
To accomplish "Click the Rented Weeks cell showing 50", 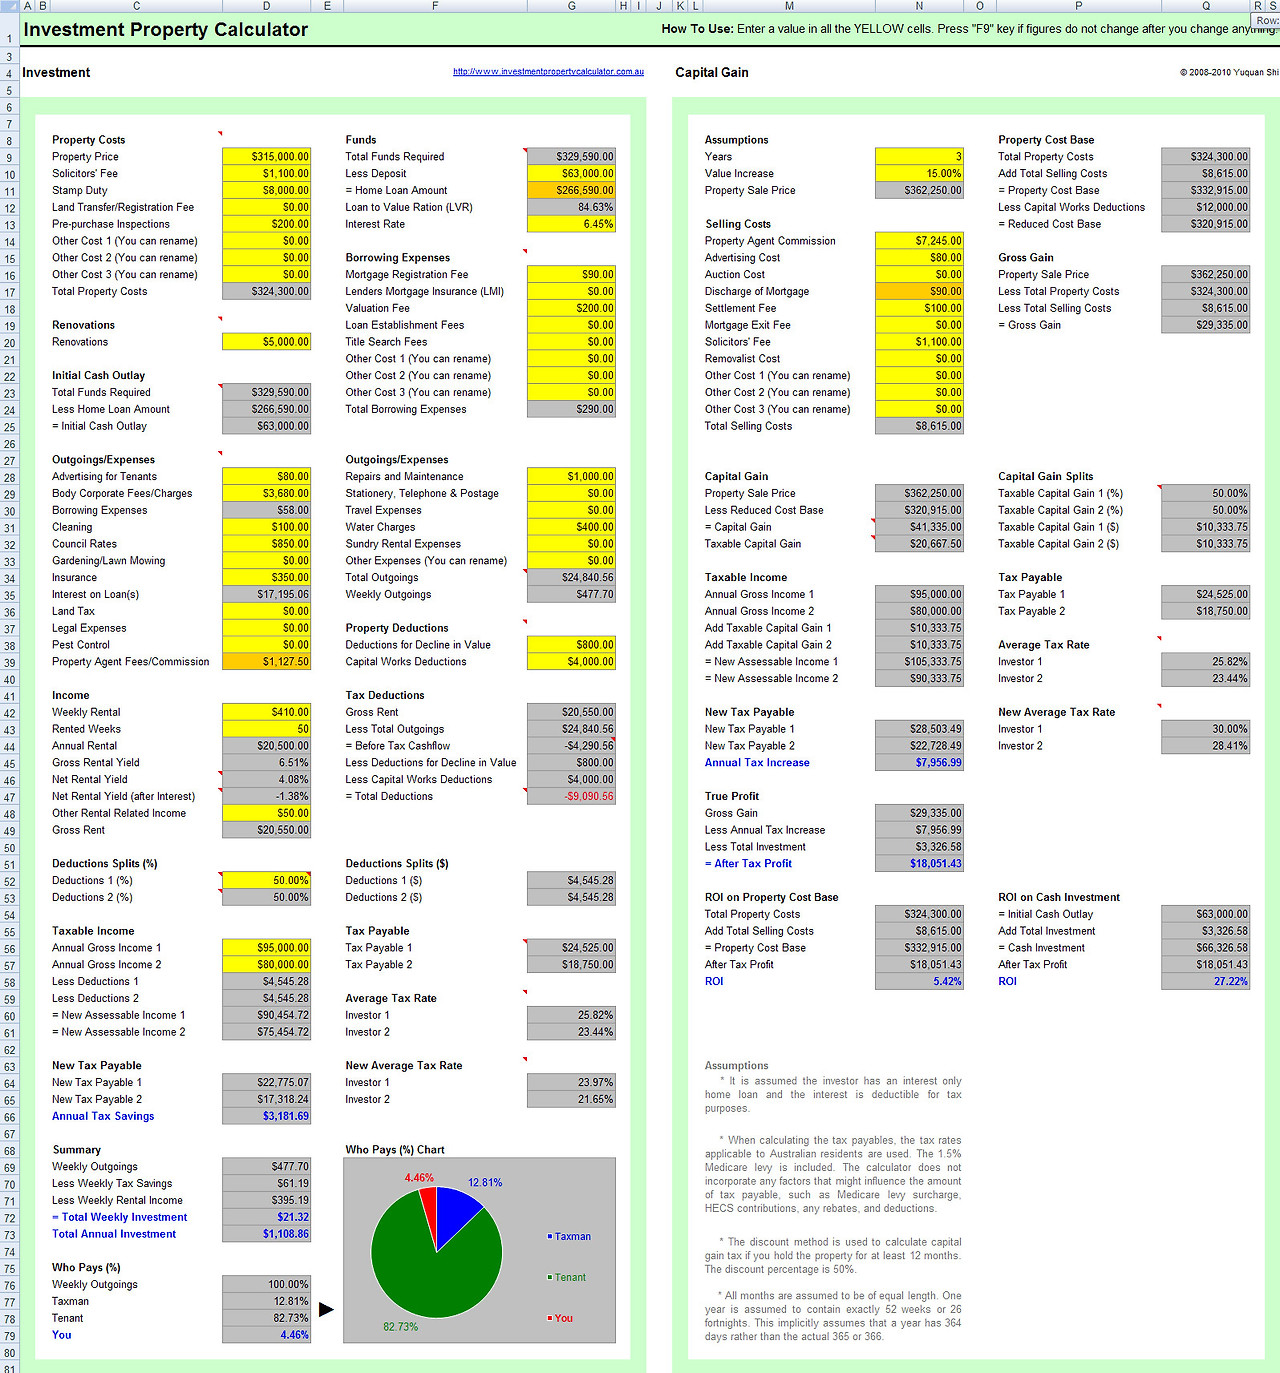I will [x=266, y=729].
